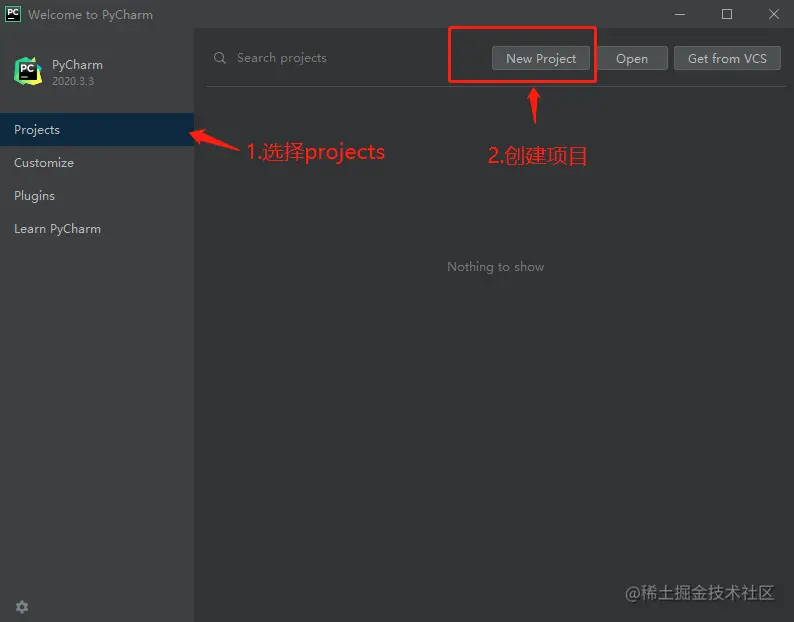The width and height of the screenshot is (794, 622).
Task: Close the Welcome to PyCharm window
Action: (x=774, y=14)
